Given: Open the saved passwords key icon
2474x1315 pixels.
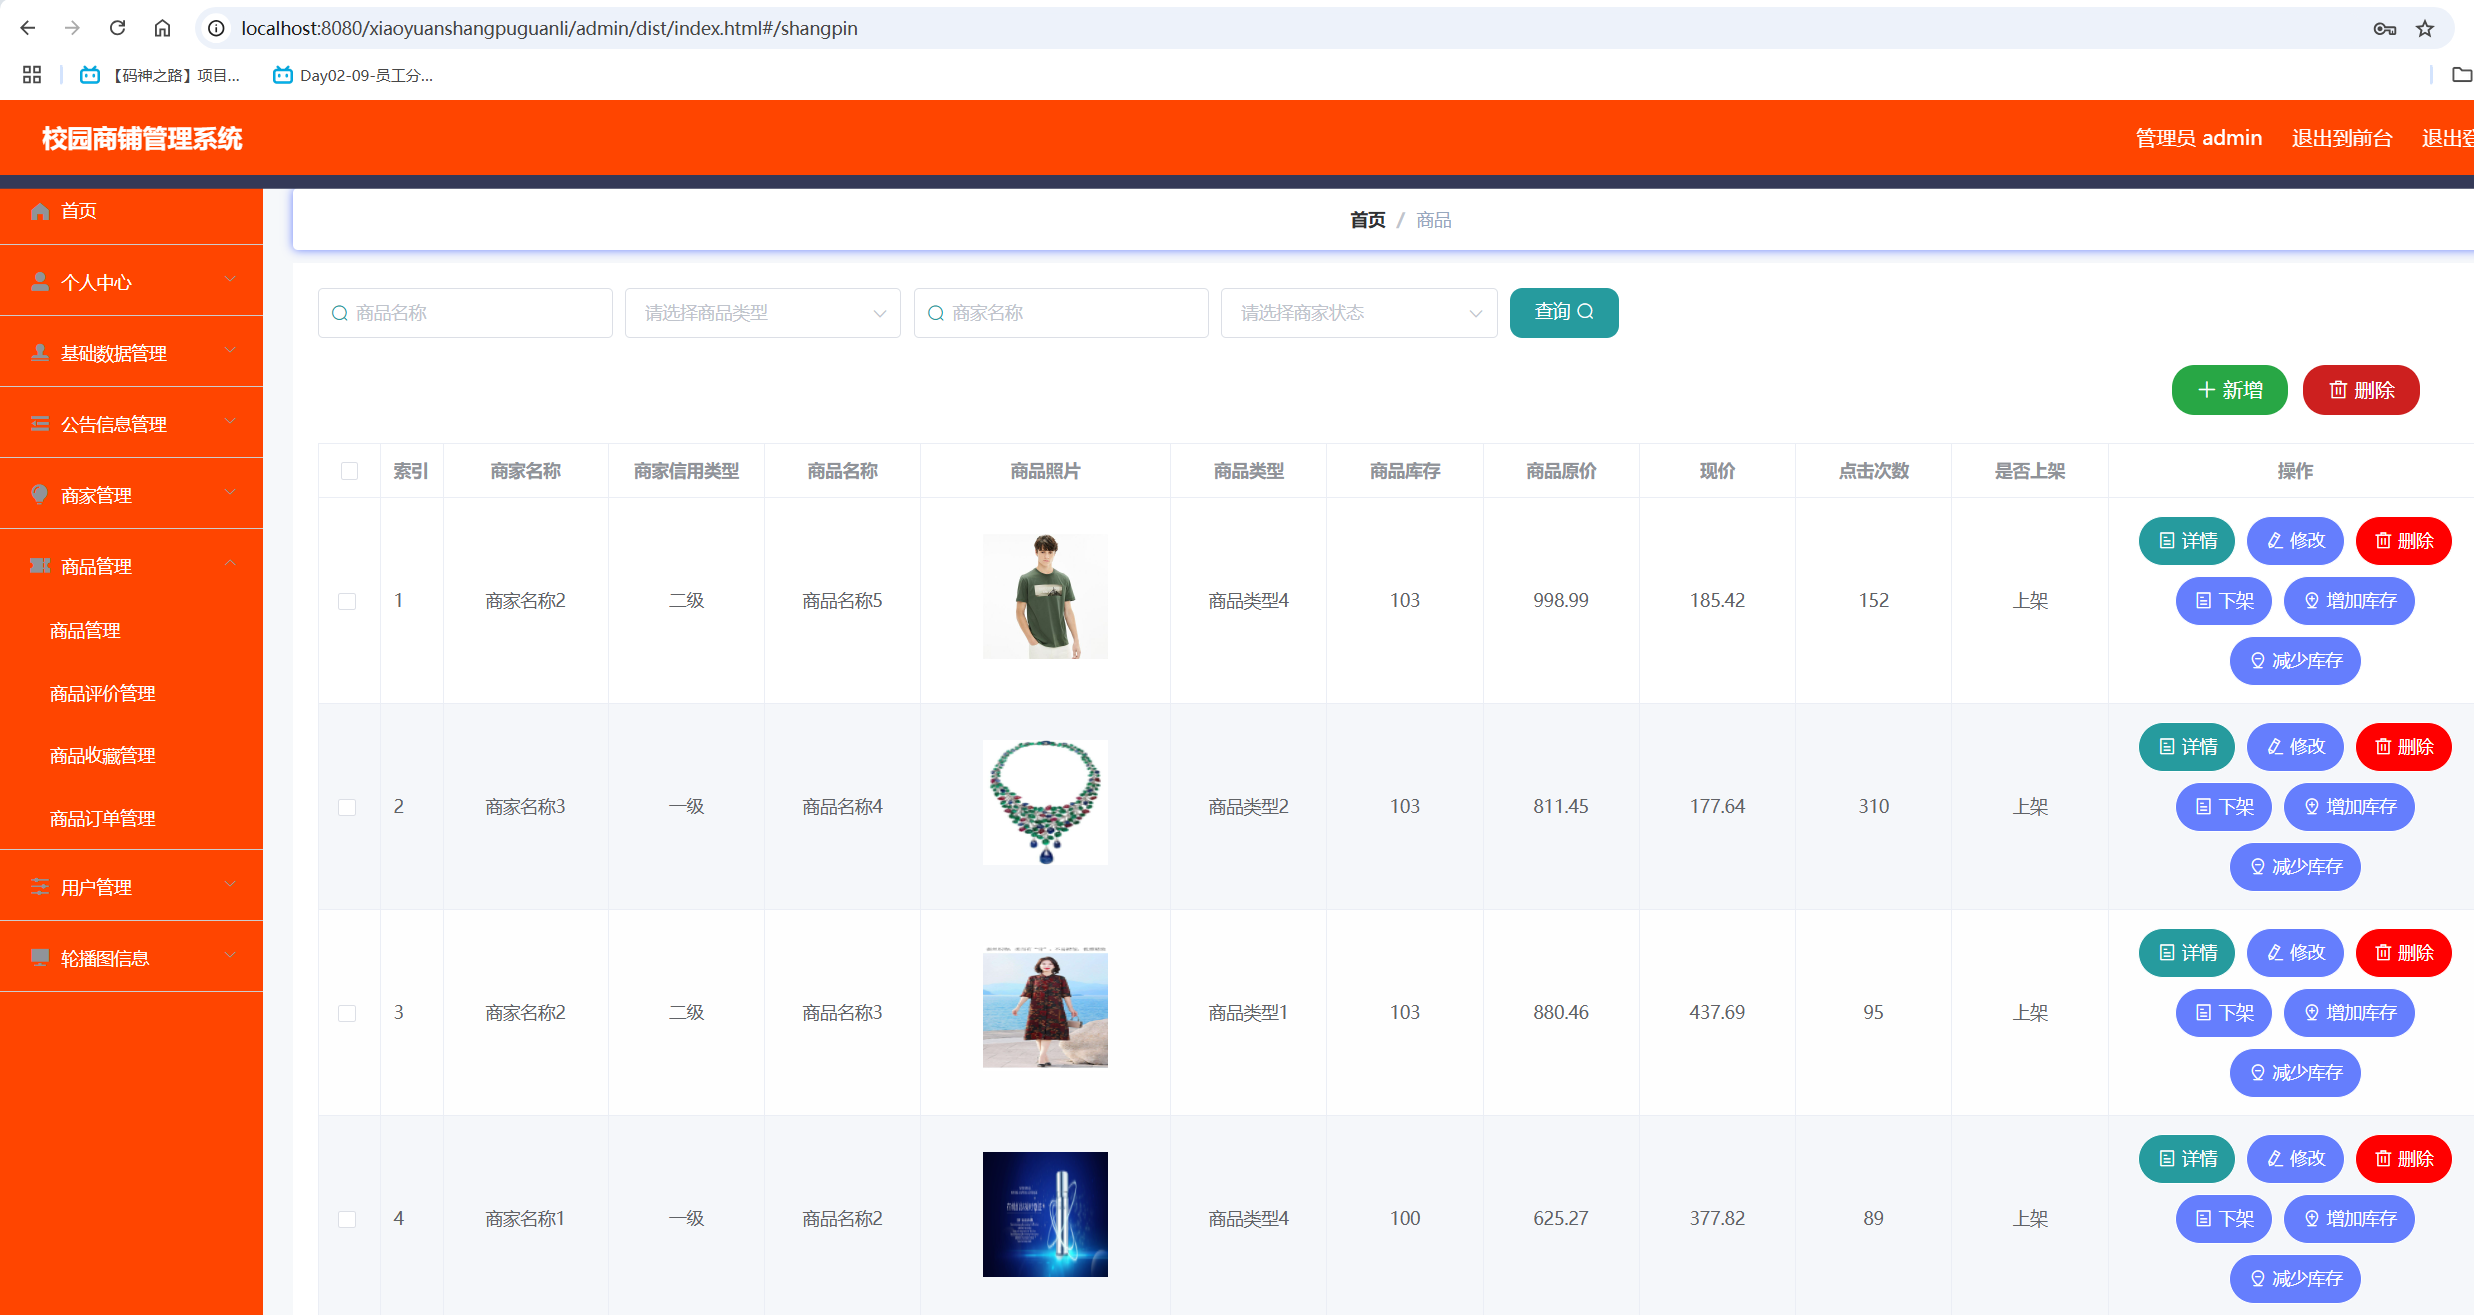Looking at the screenshot, I should point(2384,29).
